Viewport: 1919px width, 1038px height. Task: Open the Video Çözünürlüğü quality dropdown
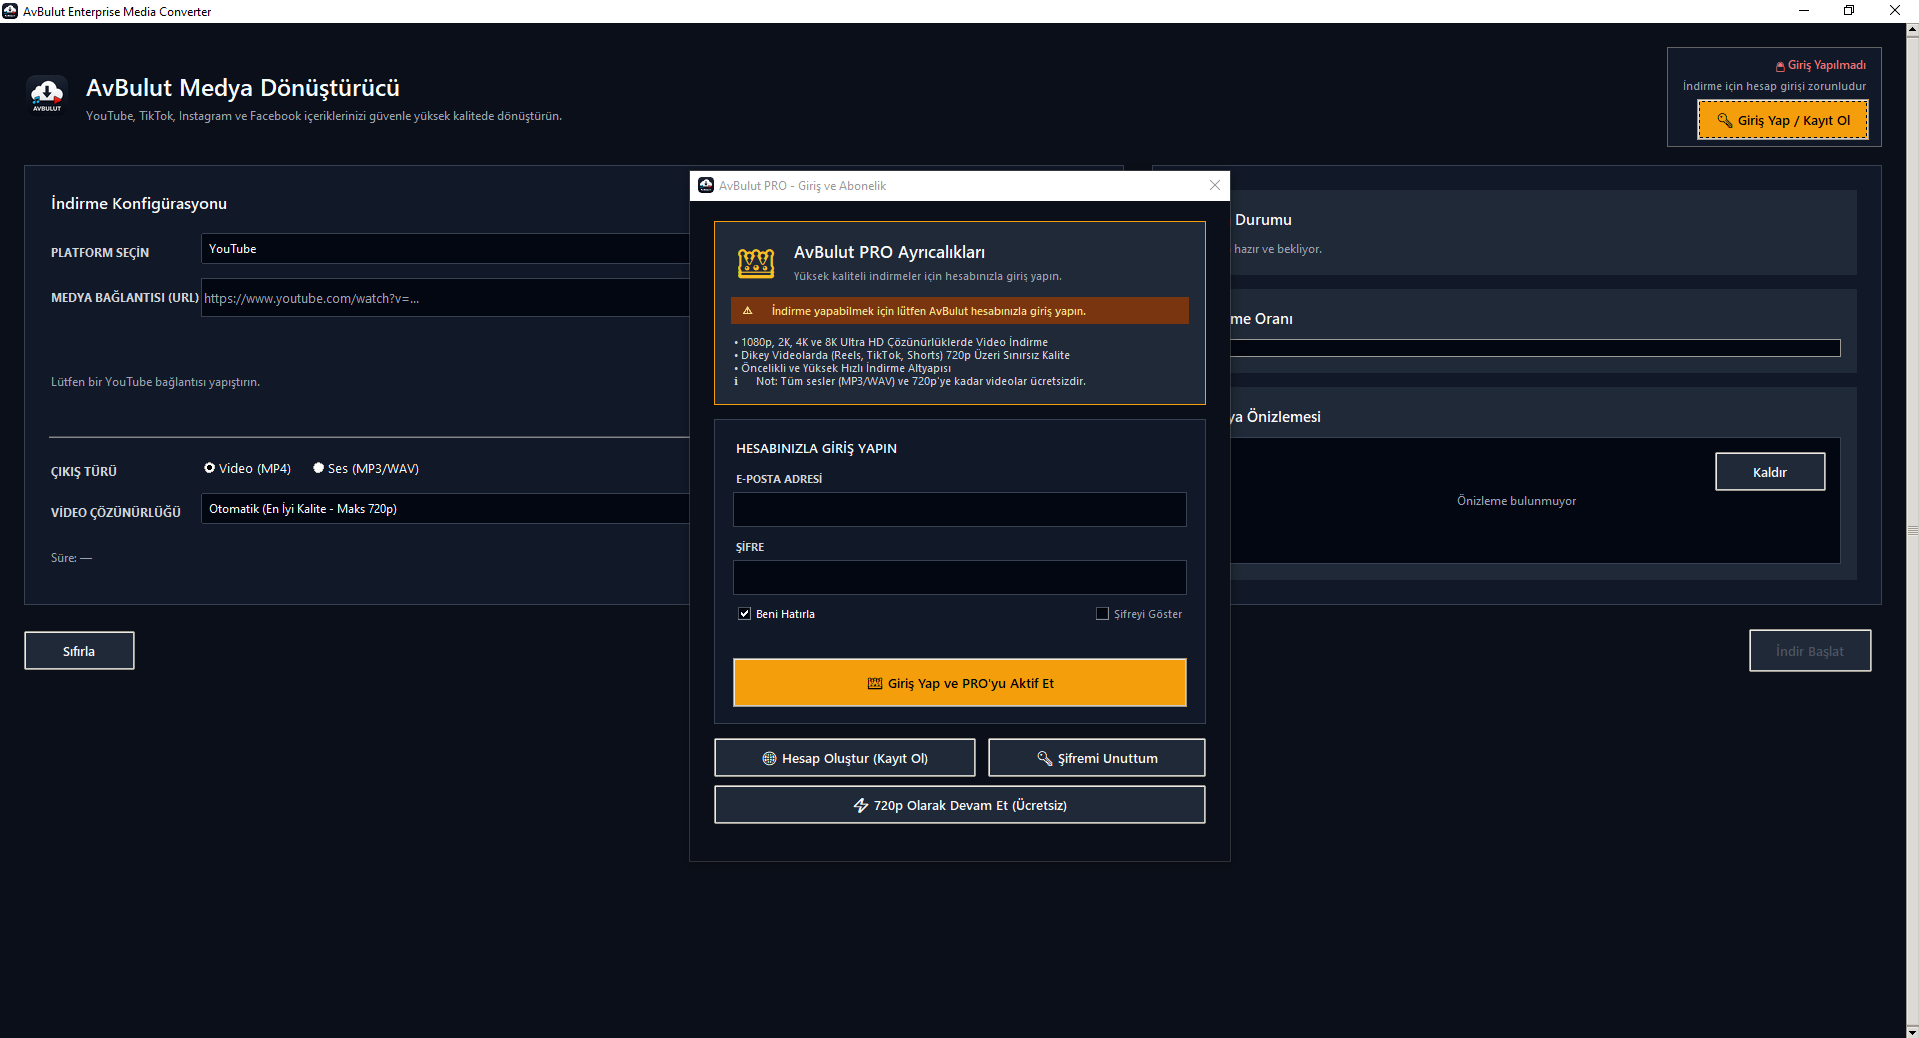tap(446, 509)
